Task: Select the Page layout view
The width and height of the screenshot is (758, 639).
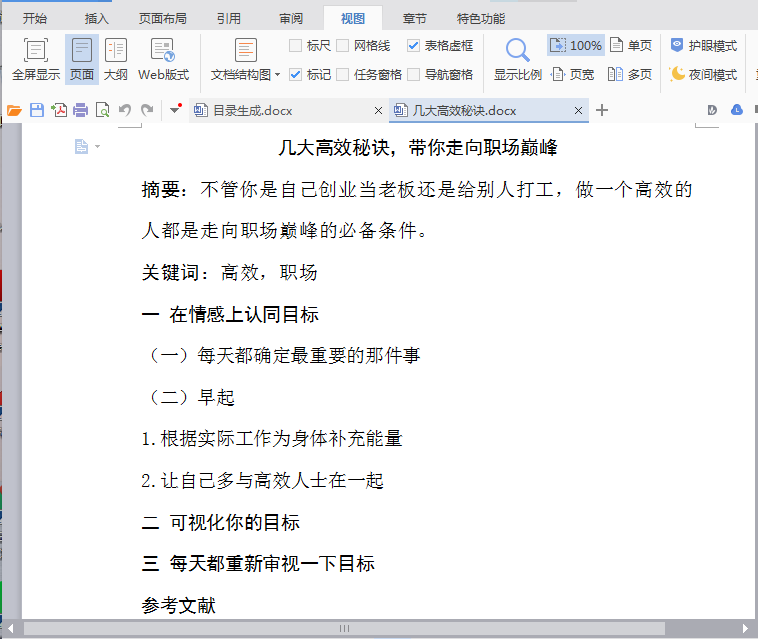Action: (82, 59)
